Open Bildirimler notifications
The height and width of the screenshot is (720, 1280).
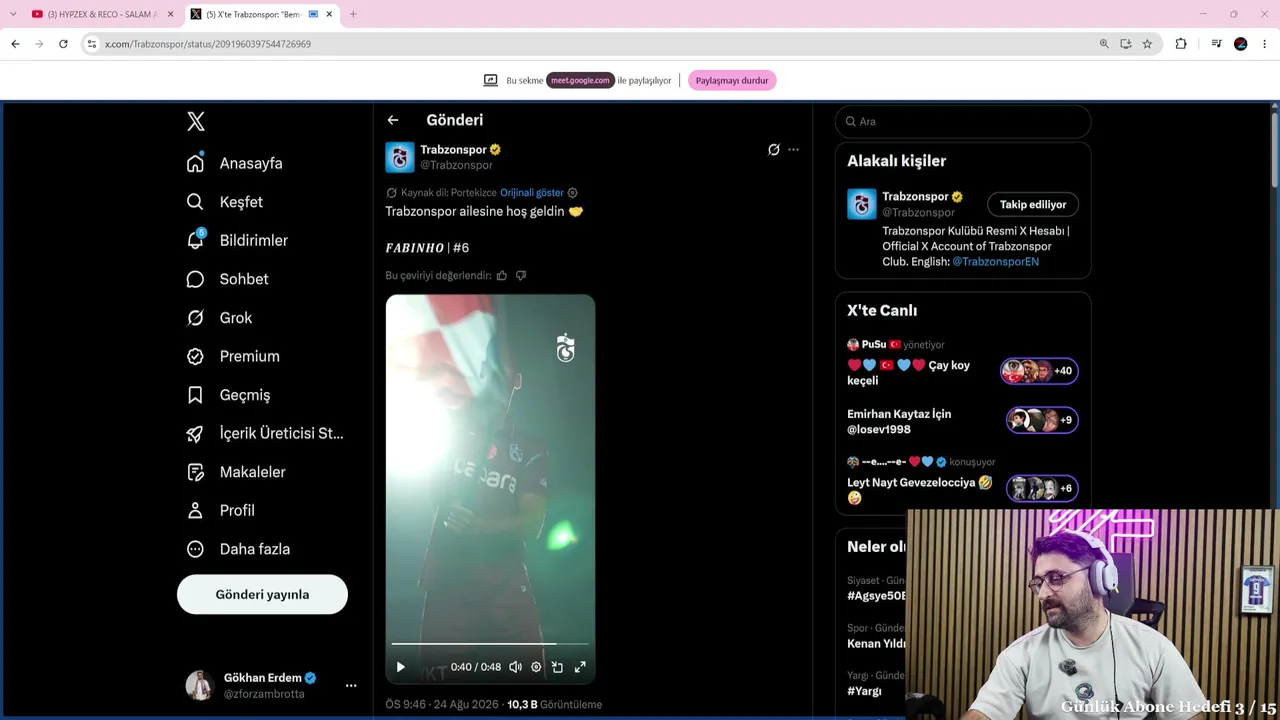[238, 240]
